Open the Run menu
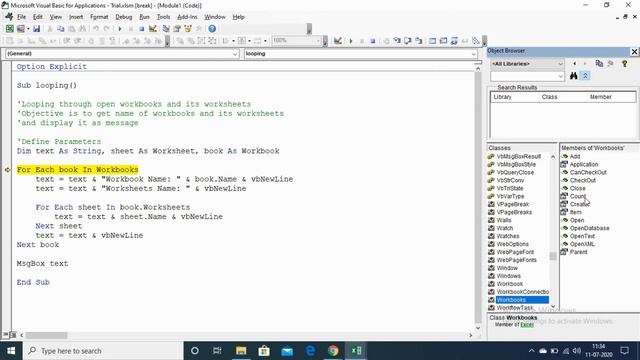Viewport: 640px width, 360px height. pyautogui.click(x=144, y=17)
